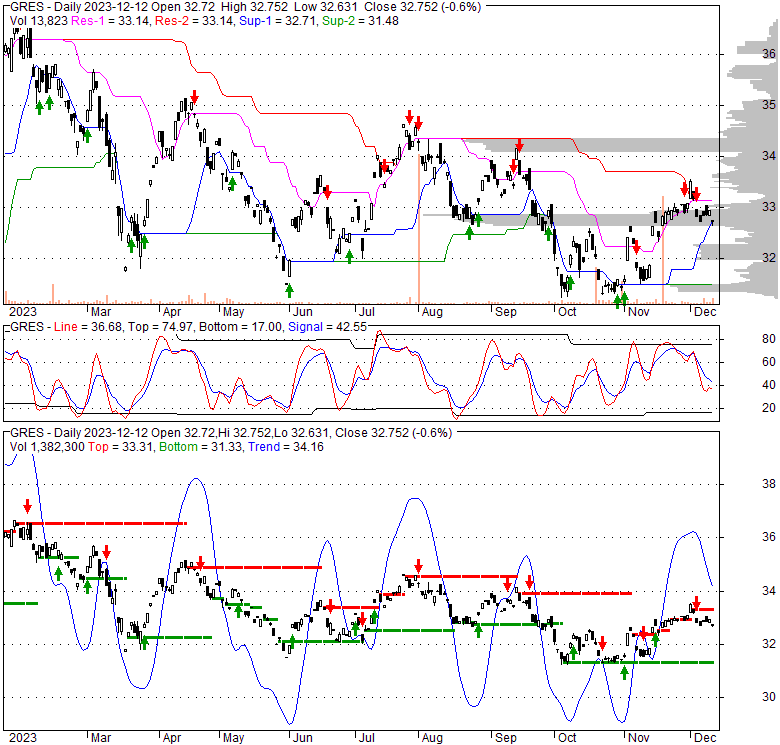This screenshot has width=780, height=745.
Task: Select the Mar label on the top chart timeline
Action: 100,312
